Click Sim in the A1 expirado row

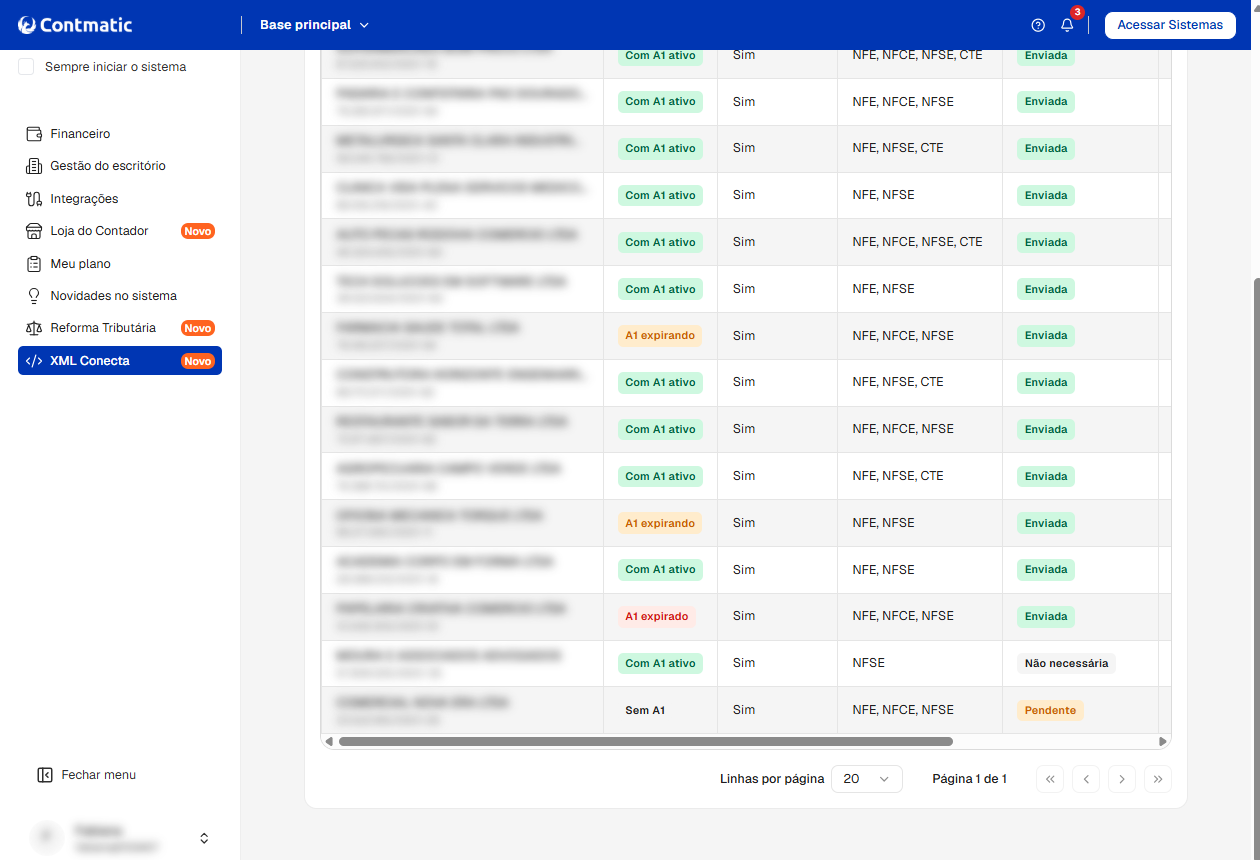744,616
